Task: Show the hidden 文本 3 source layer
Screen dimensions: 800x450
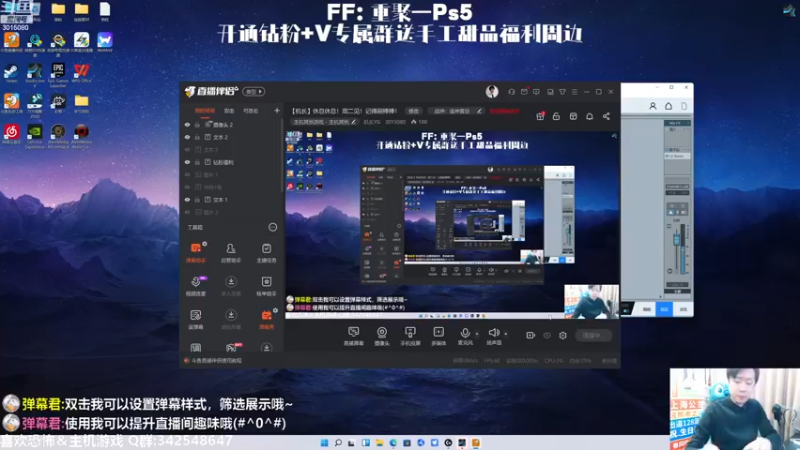Action: tap(187, 150)
